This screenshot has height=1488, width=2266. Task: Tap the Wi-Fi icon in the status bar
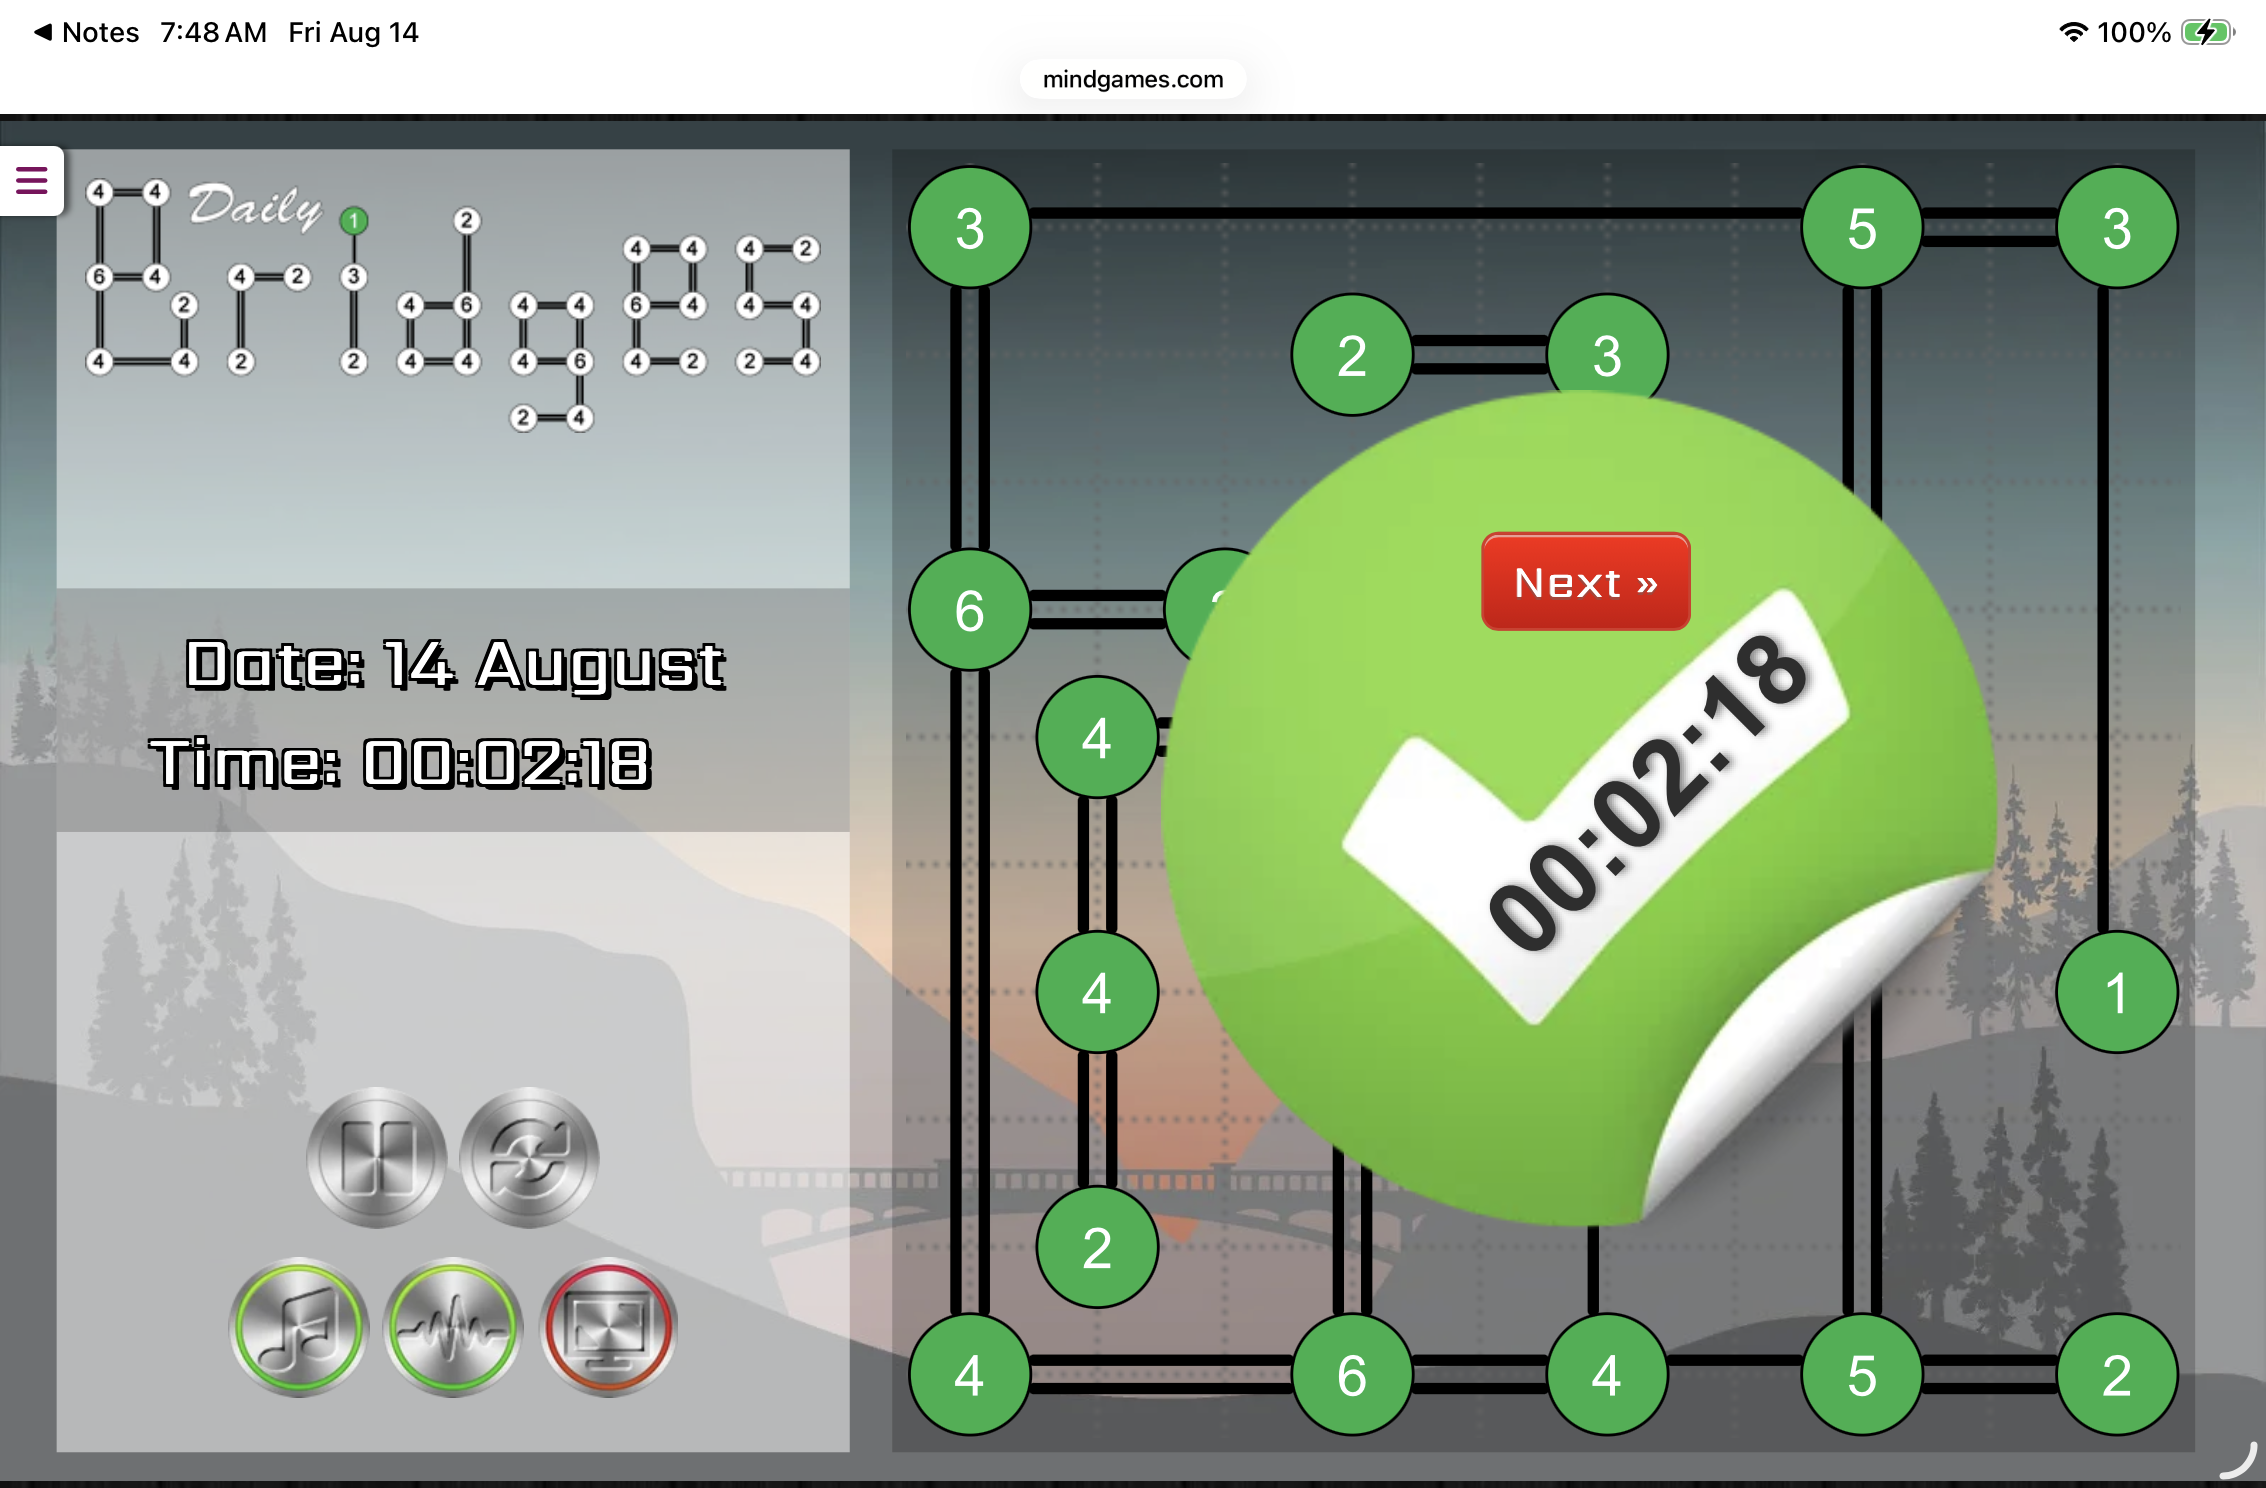(2073, 32)
